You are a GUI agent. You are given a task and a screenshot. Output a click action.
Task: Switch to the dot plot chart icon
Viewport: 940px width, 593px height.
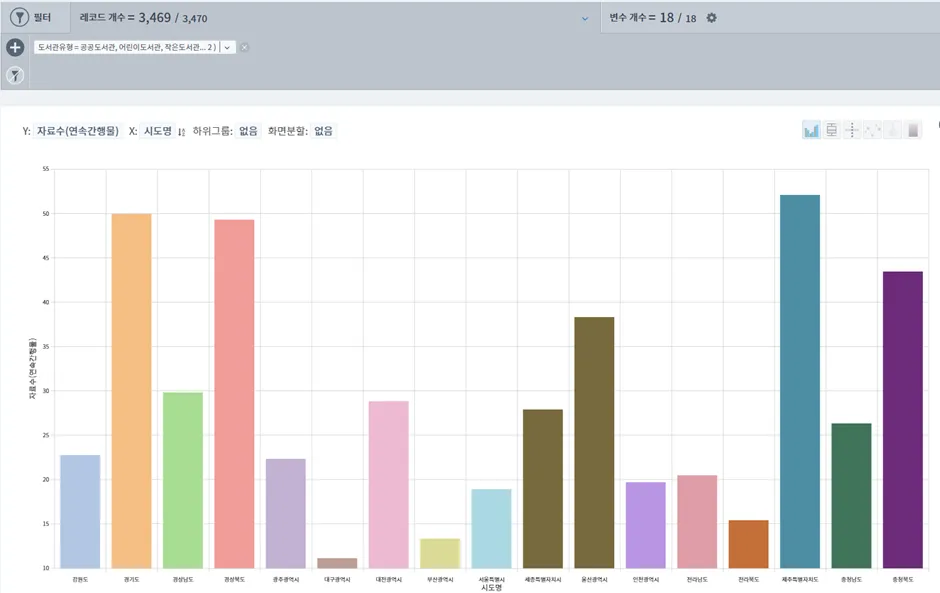(x=852, y=130)
